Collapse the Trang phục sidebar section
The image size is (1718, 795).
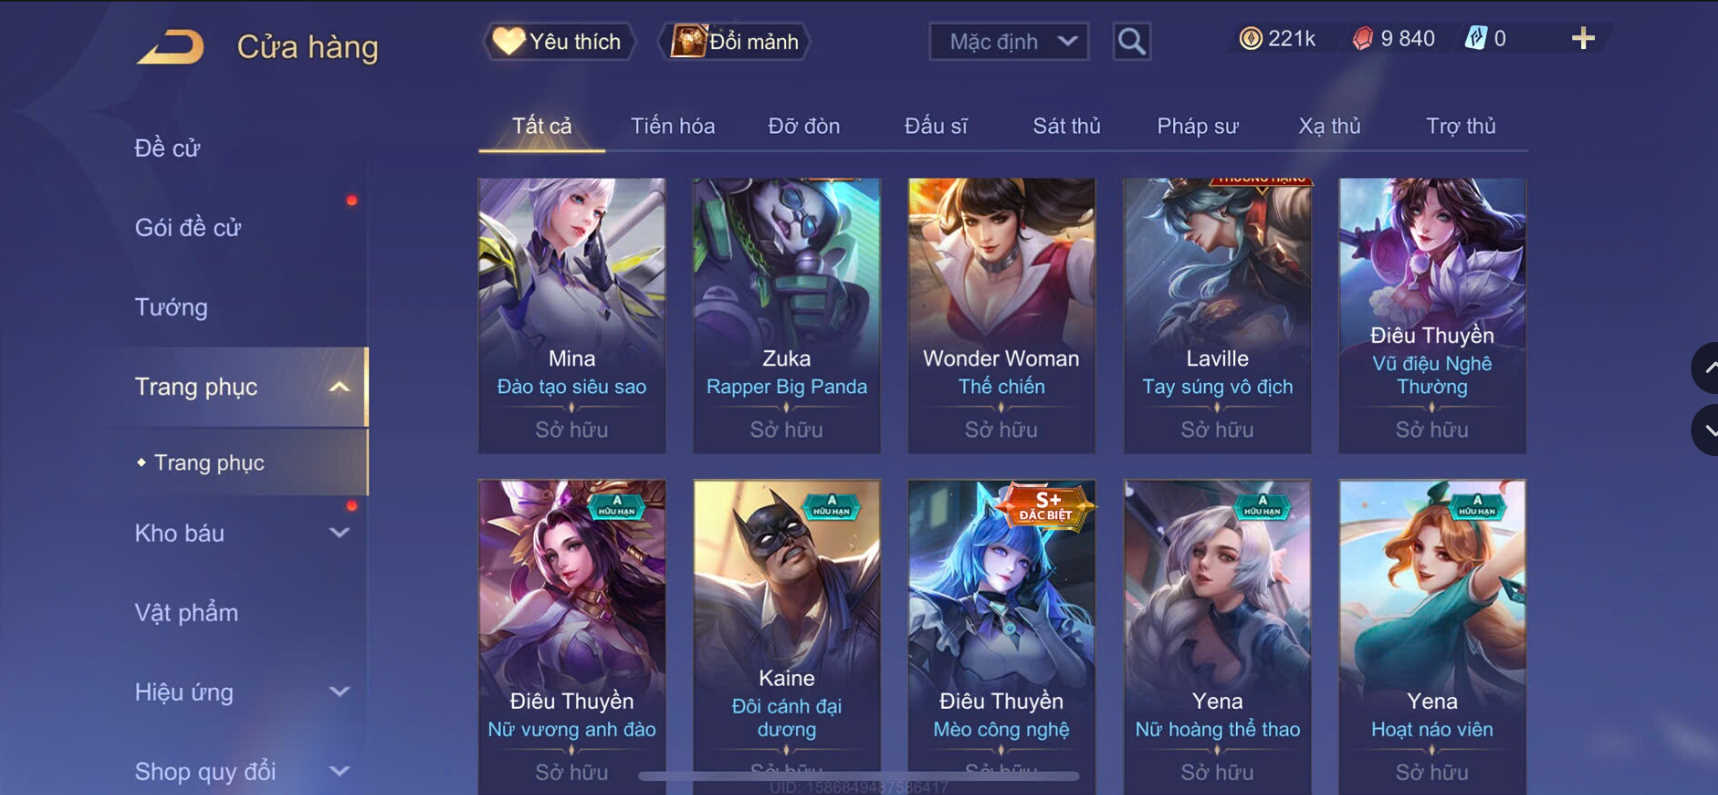[339, 387]
